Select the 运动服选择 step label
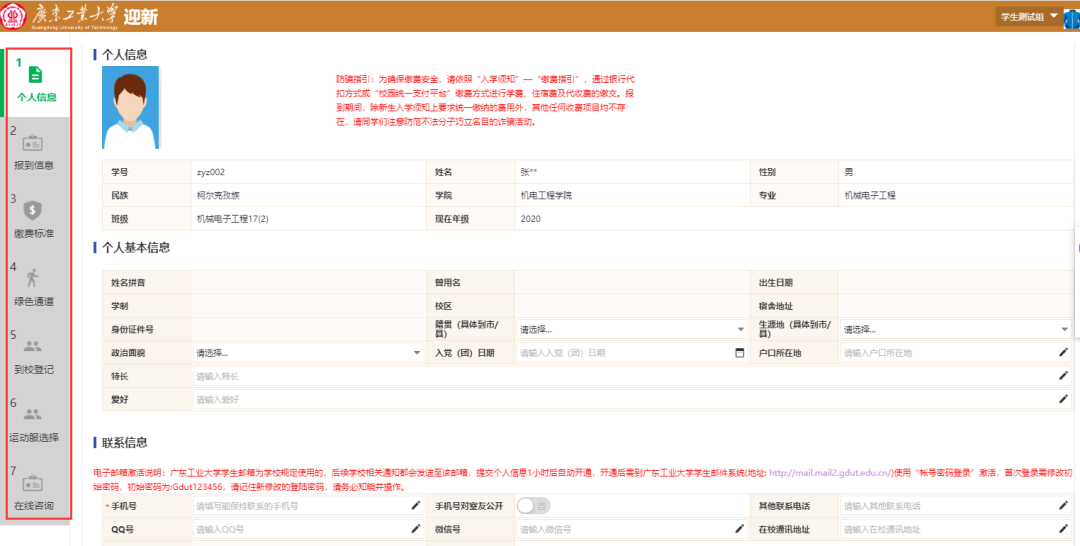The width and height of the screenshot is (1080, 546). (34, 437)
